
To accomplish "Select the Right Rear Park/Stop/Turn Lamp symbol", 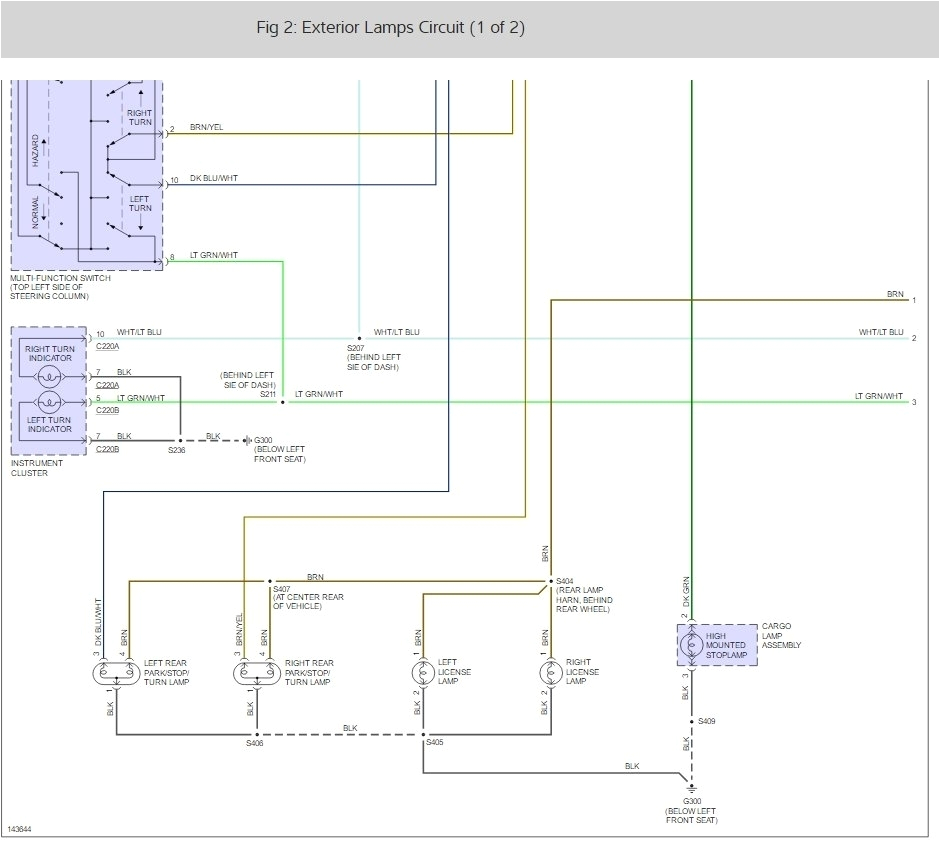I will tap(256, 673).
